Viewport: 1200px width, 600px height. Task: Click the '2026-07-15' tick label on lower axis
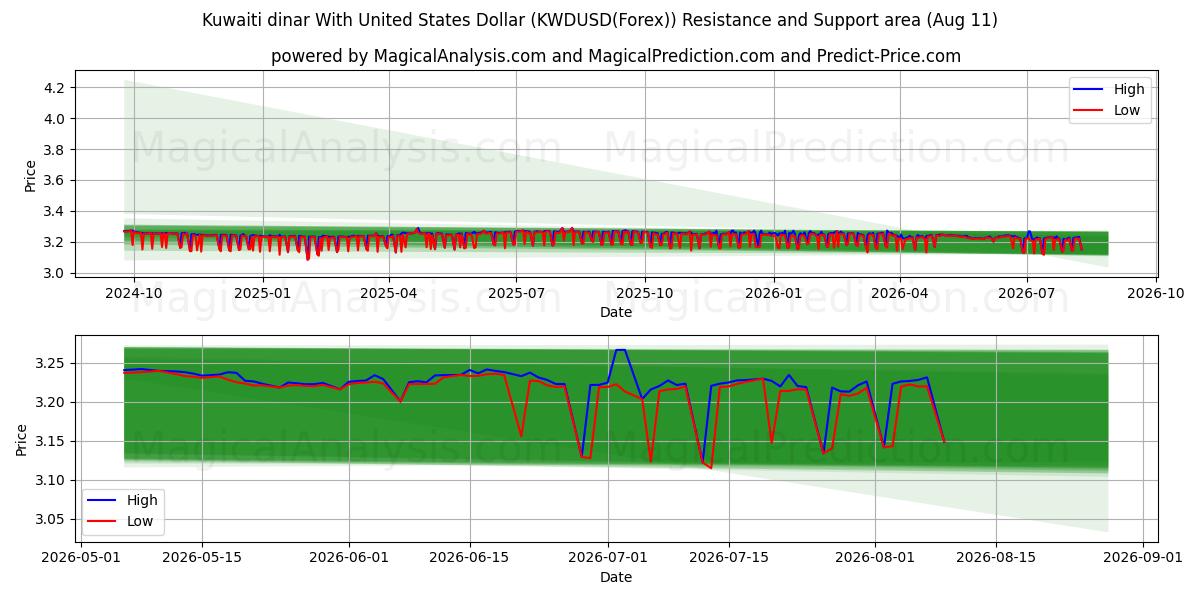(728, 558)
